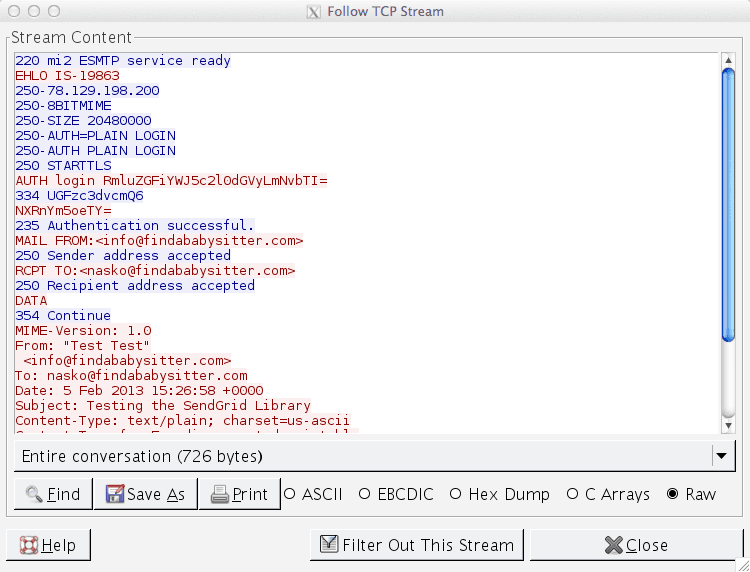Click the minimize window button

(x=34, y=11)
